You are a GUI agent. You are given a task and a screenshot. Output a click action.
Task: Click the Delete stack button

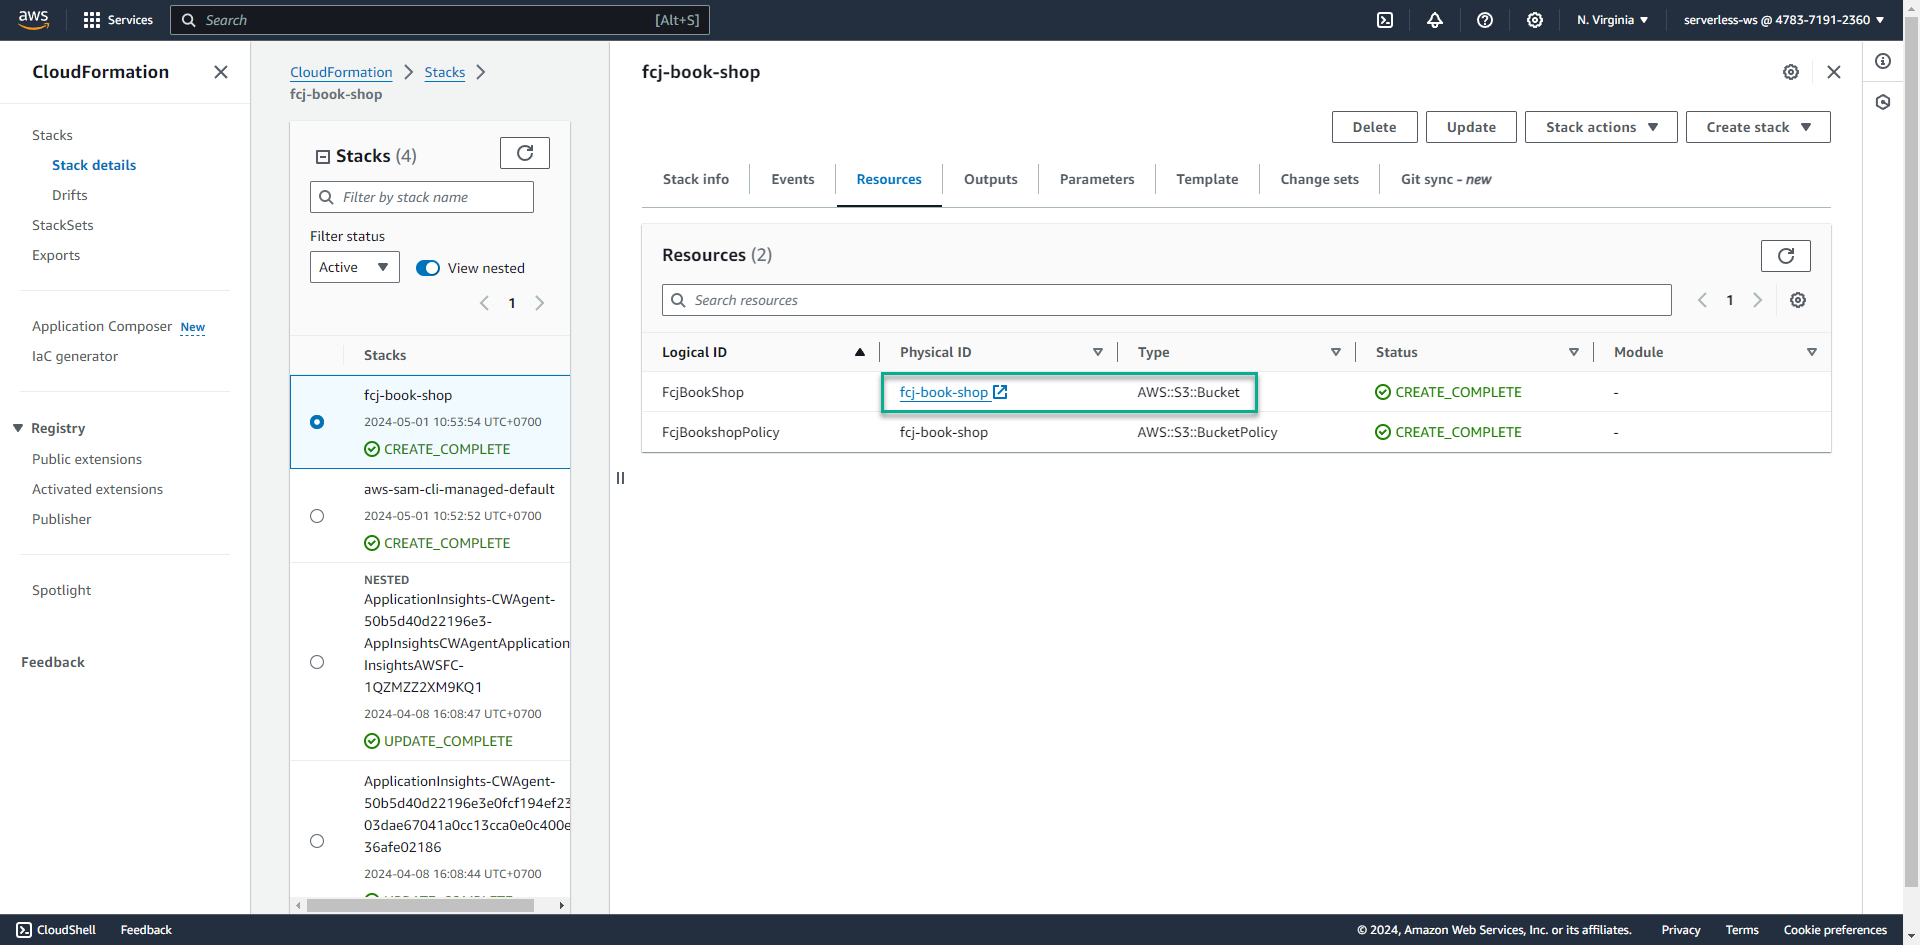pyautogui.click(x=1375, y=127)
